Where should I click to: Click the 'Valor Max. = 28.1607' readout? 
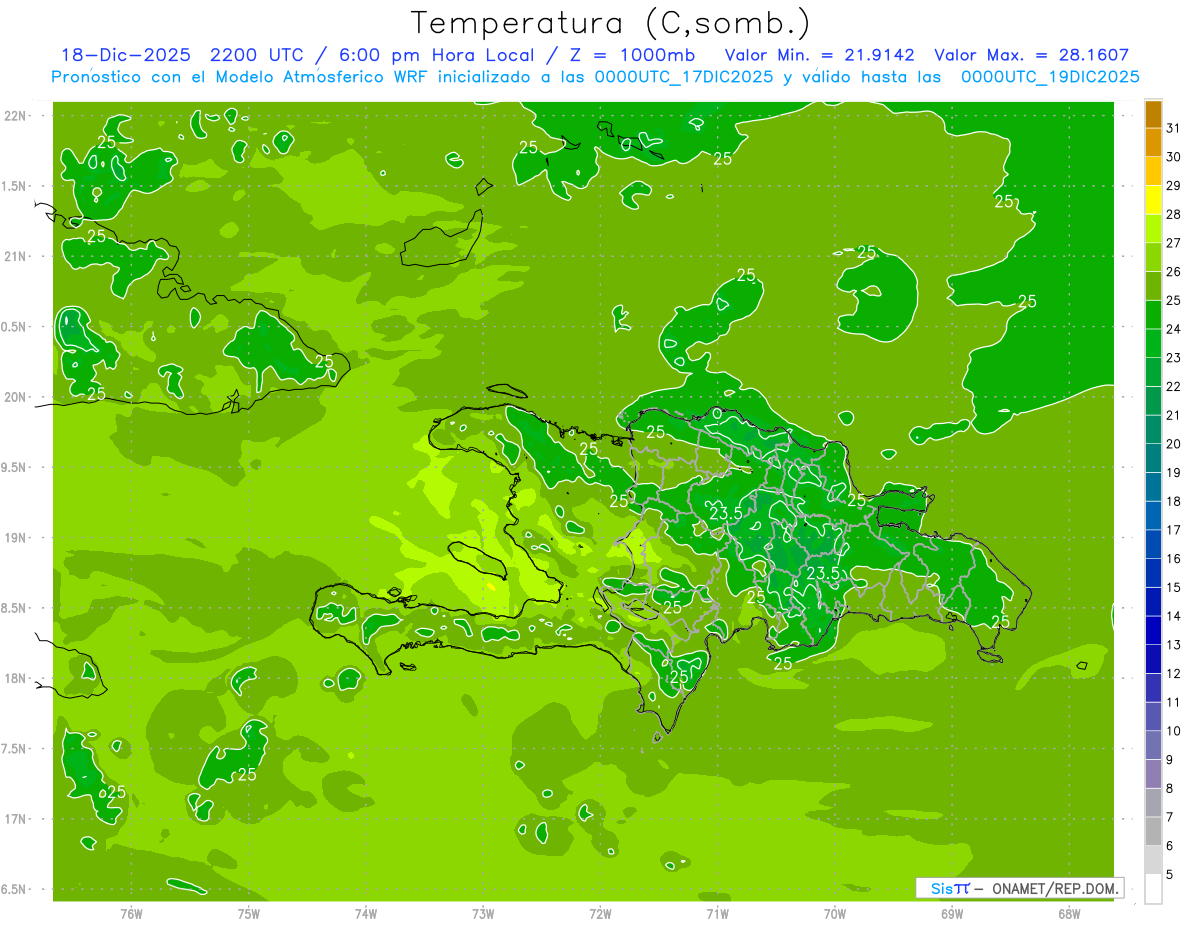pyautogui.click(x=1032, y=55)
